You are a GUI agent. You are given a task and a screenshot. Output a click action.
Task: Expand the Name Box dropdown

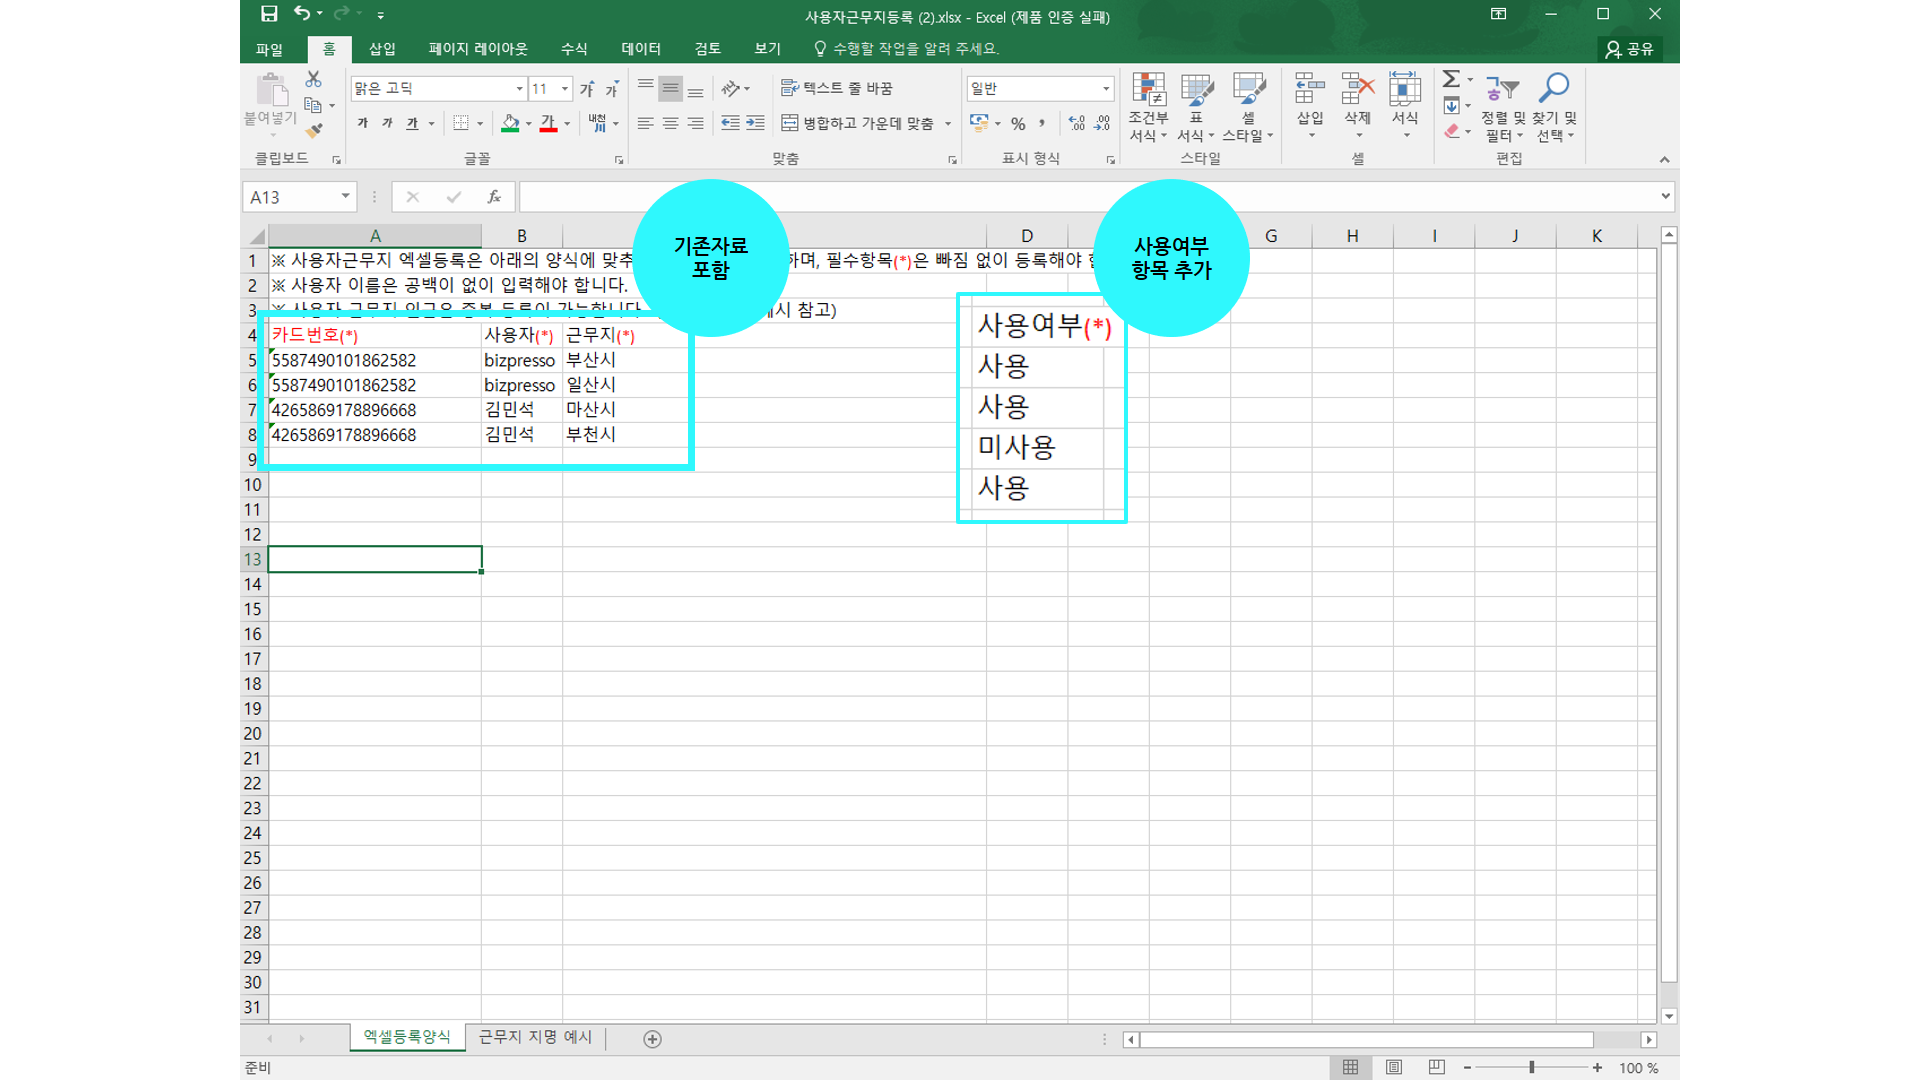[345, 197]
